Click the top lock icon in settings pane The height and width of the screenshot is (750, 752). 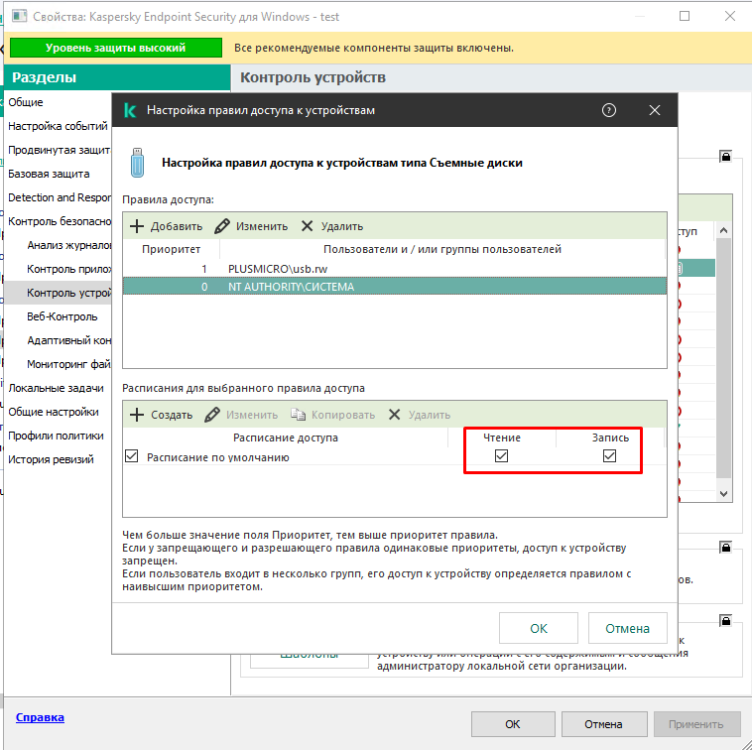(x=726, y=156)
